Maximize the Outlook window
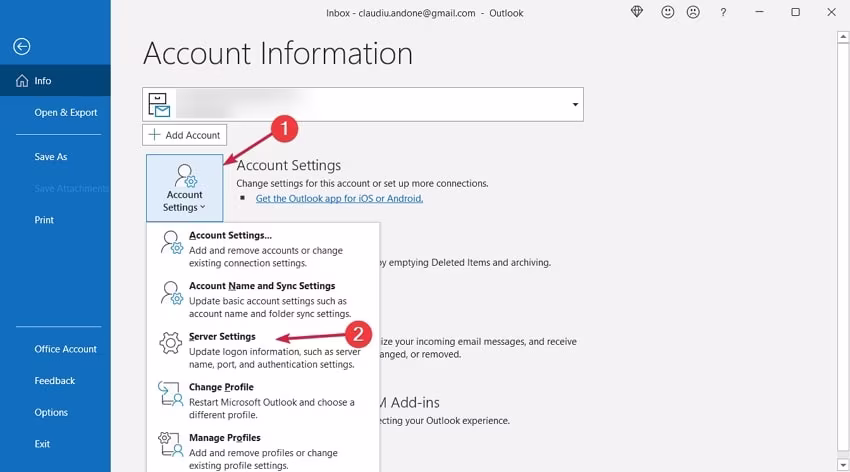The height and width of the screenshot is (472, 850). click(795, 12)
